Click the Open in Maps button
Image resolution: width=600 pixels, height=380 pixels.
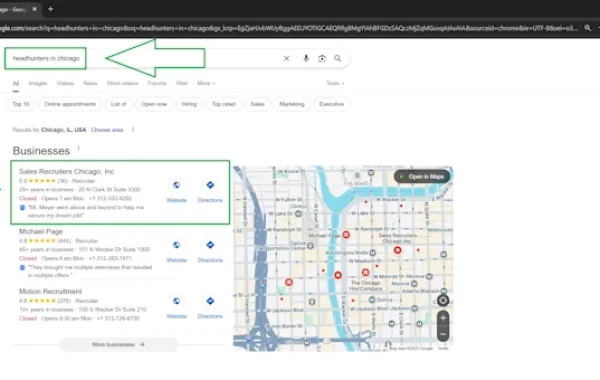[x=422, y=176]
